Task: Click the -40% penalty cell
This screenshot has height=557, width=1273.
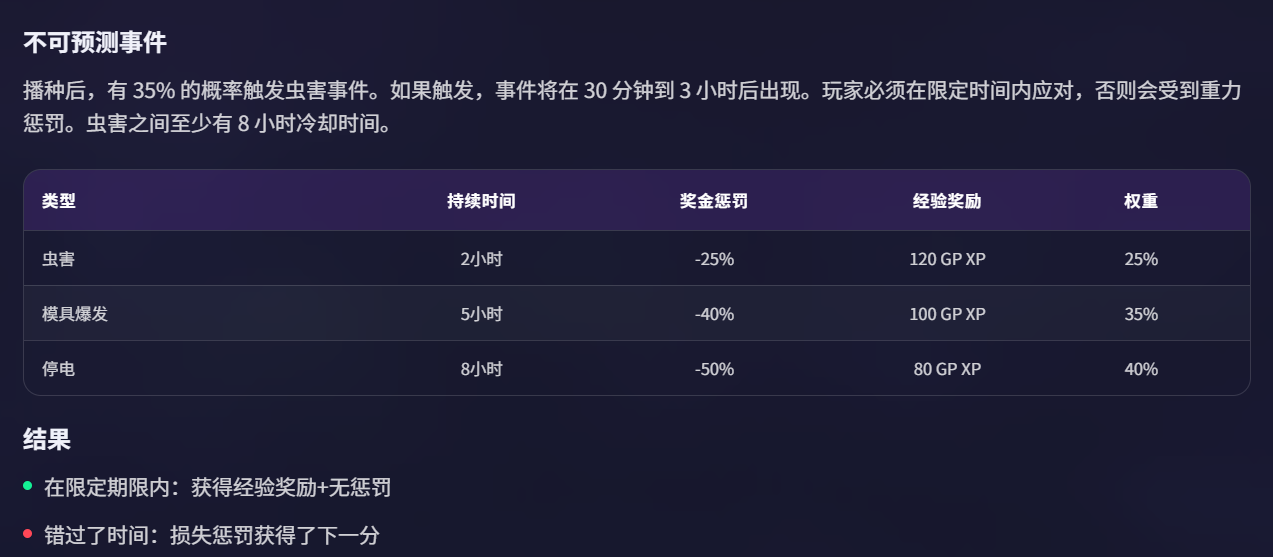Action: (x=714, y=314)
